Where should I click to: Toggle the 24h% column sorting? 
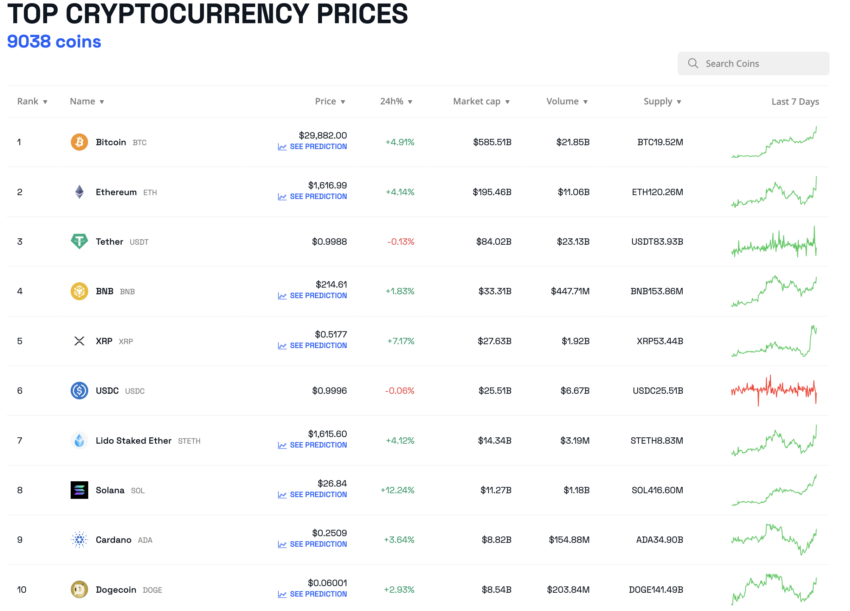[x=396, y=101]
